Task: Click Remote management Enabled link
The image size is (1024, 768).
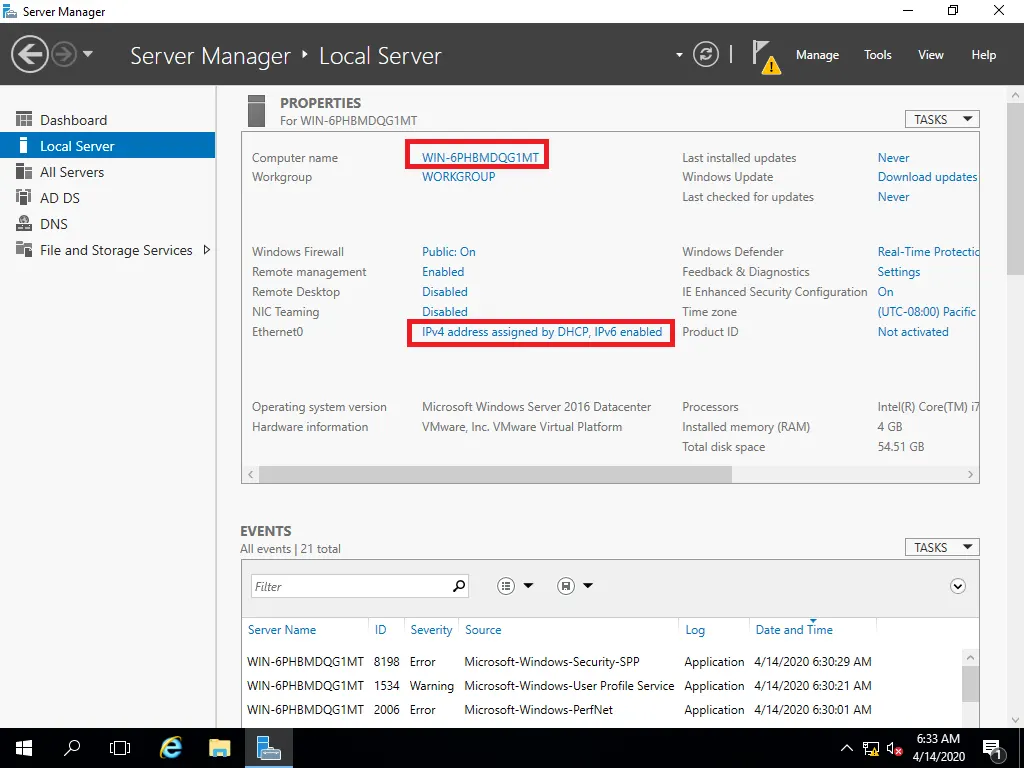Action: (443, 272)
